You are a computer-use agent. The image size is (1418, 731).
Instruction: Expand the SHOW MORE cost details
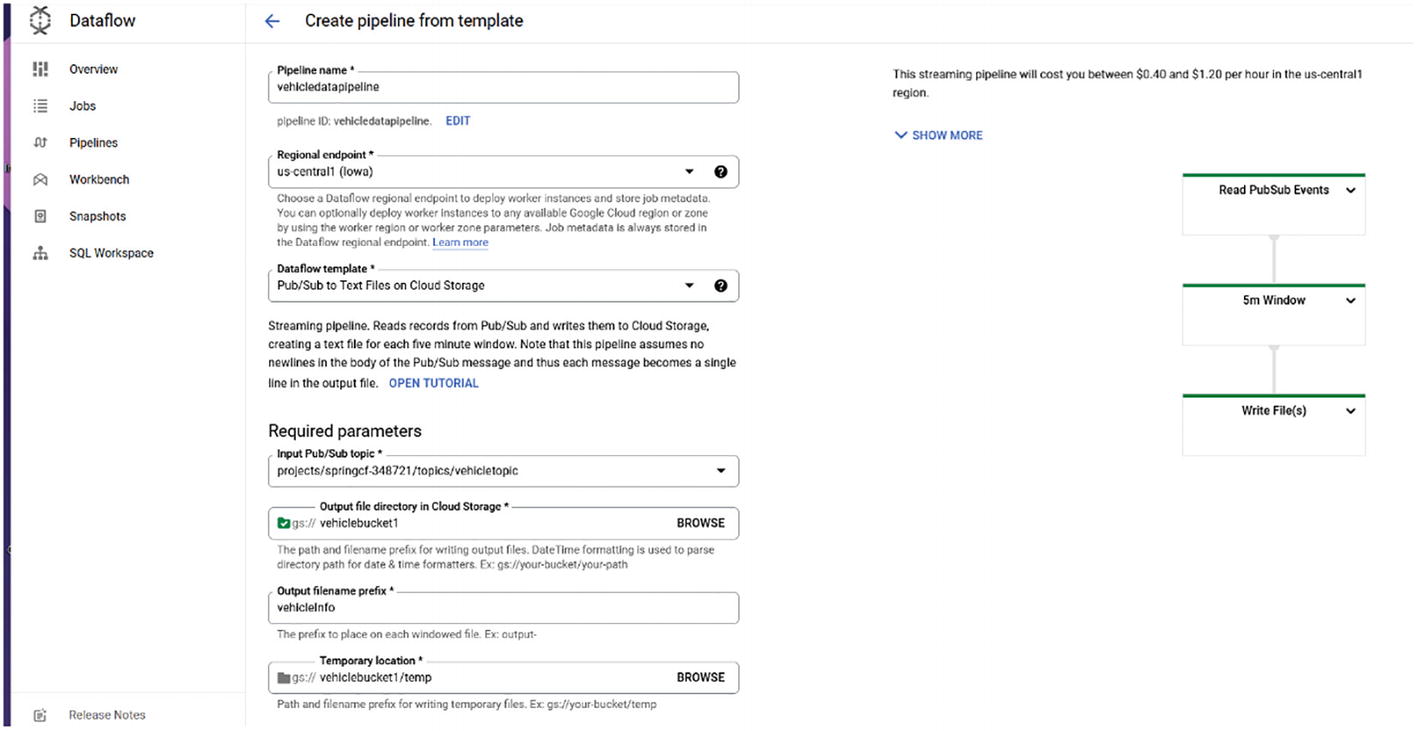(939, 135)
